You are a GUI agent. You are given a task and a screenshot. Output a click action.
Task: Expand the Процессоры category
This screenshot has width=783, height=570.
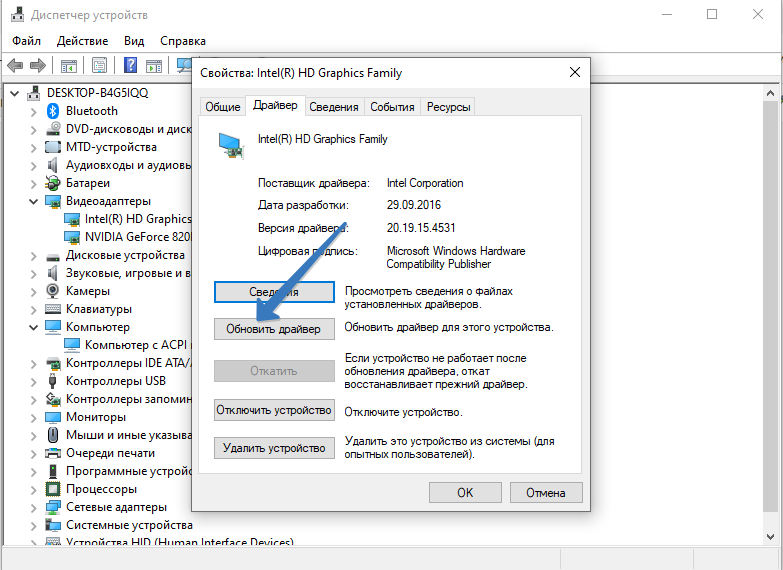coord(33,489)
